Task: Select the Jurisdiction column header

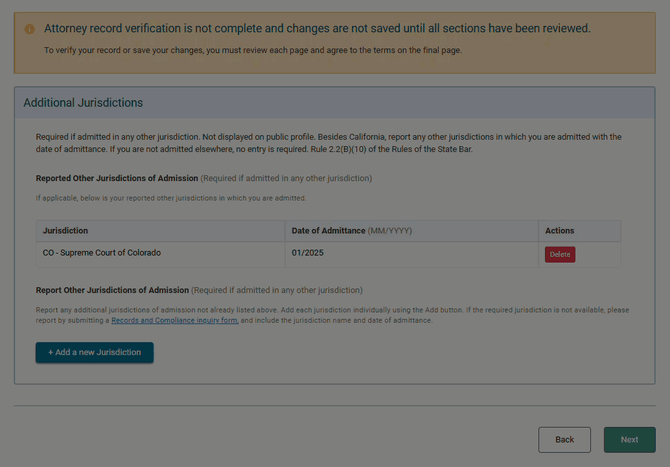Action: (x=65, y=231)
